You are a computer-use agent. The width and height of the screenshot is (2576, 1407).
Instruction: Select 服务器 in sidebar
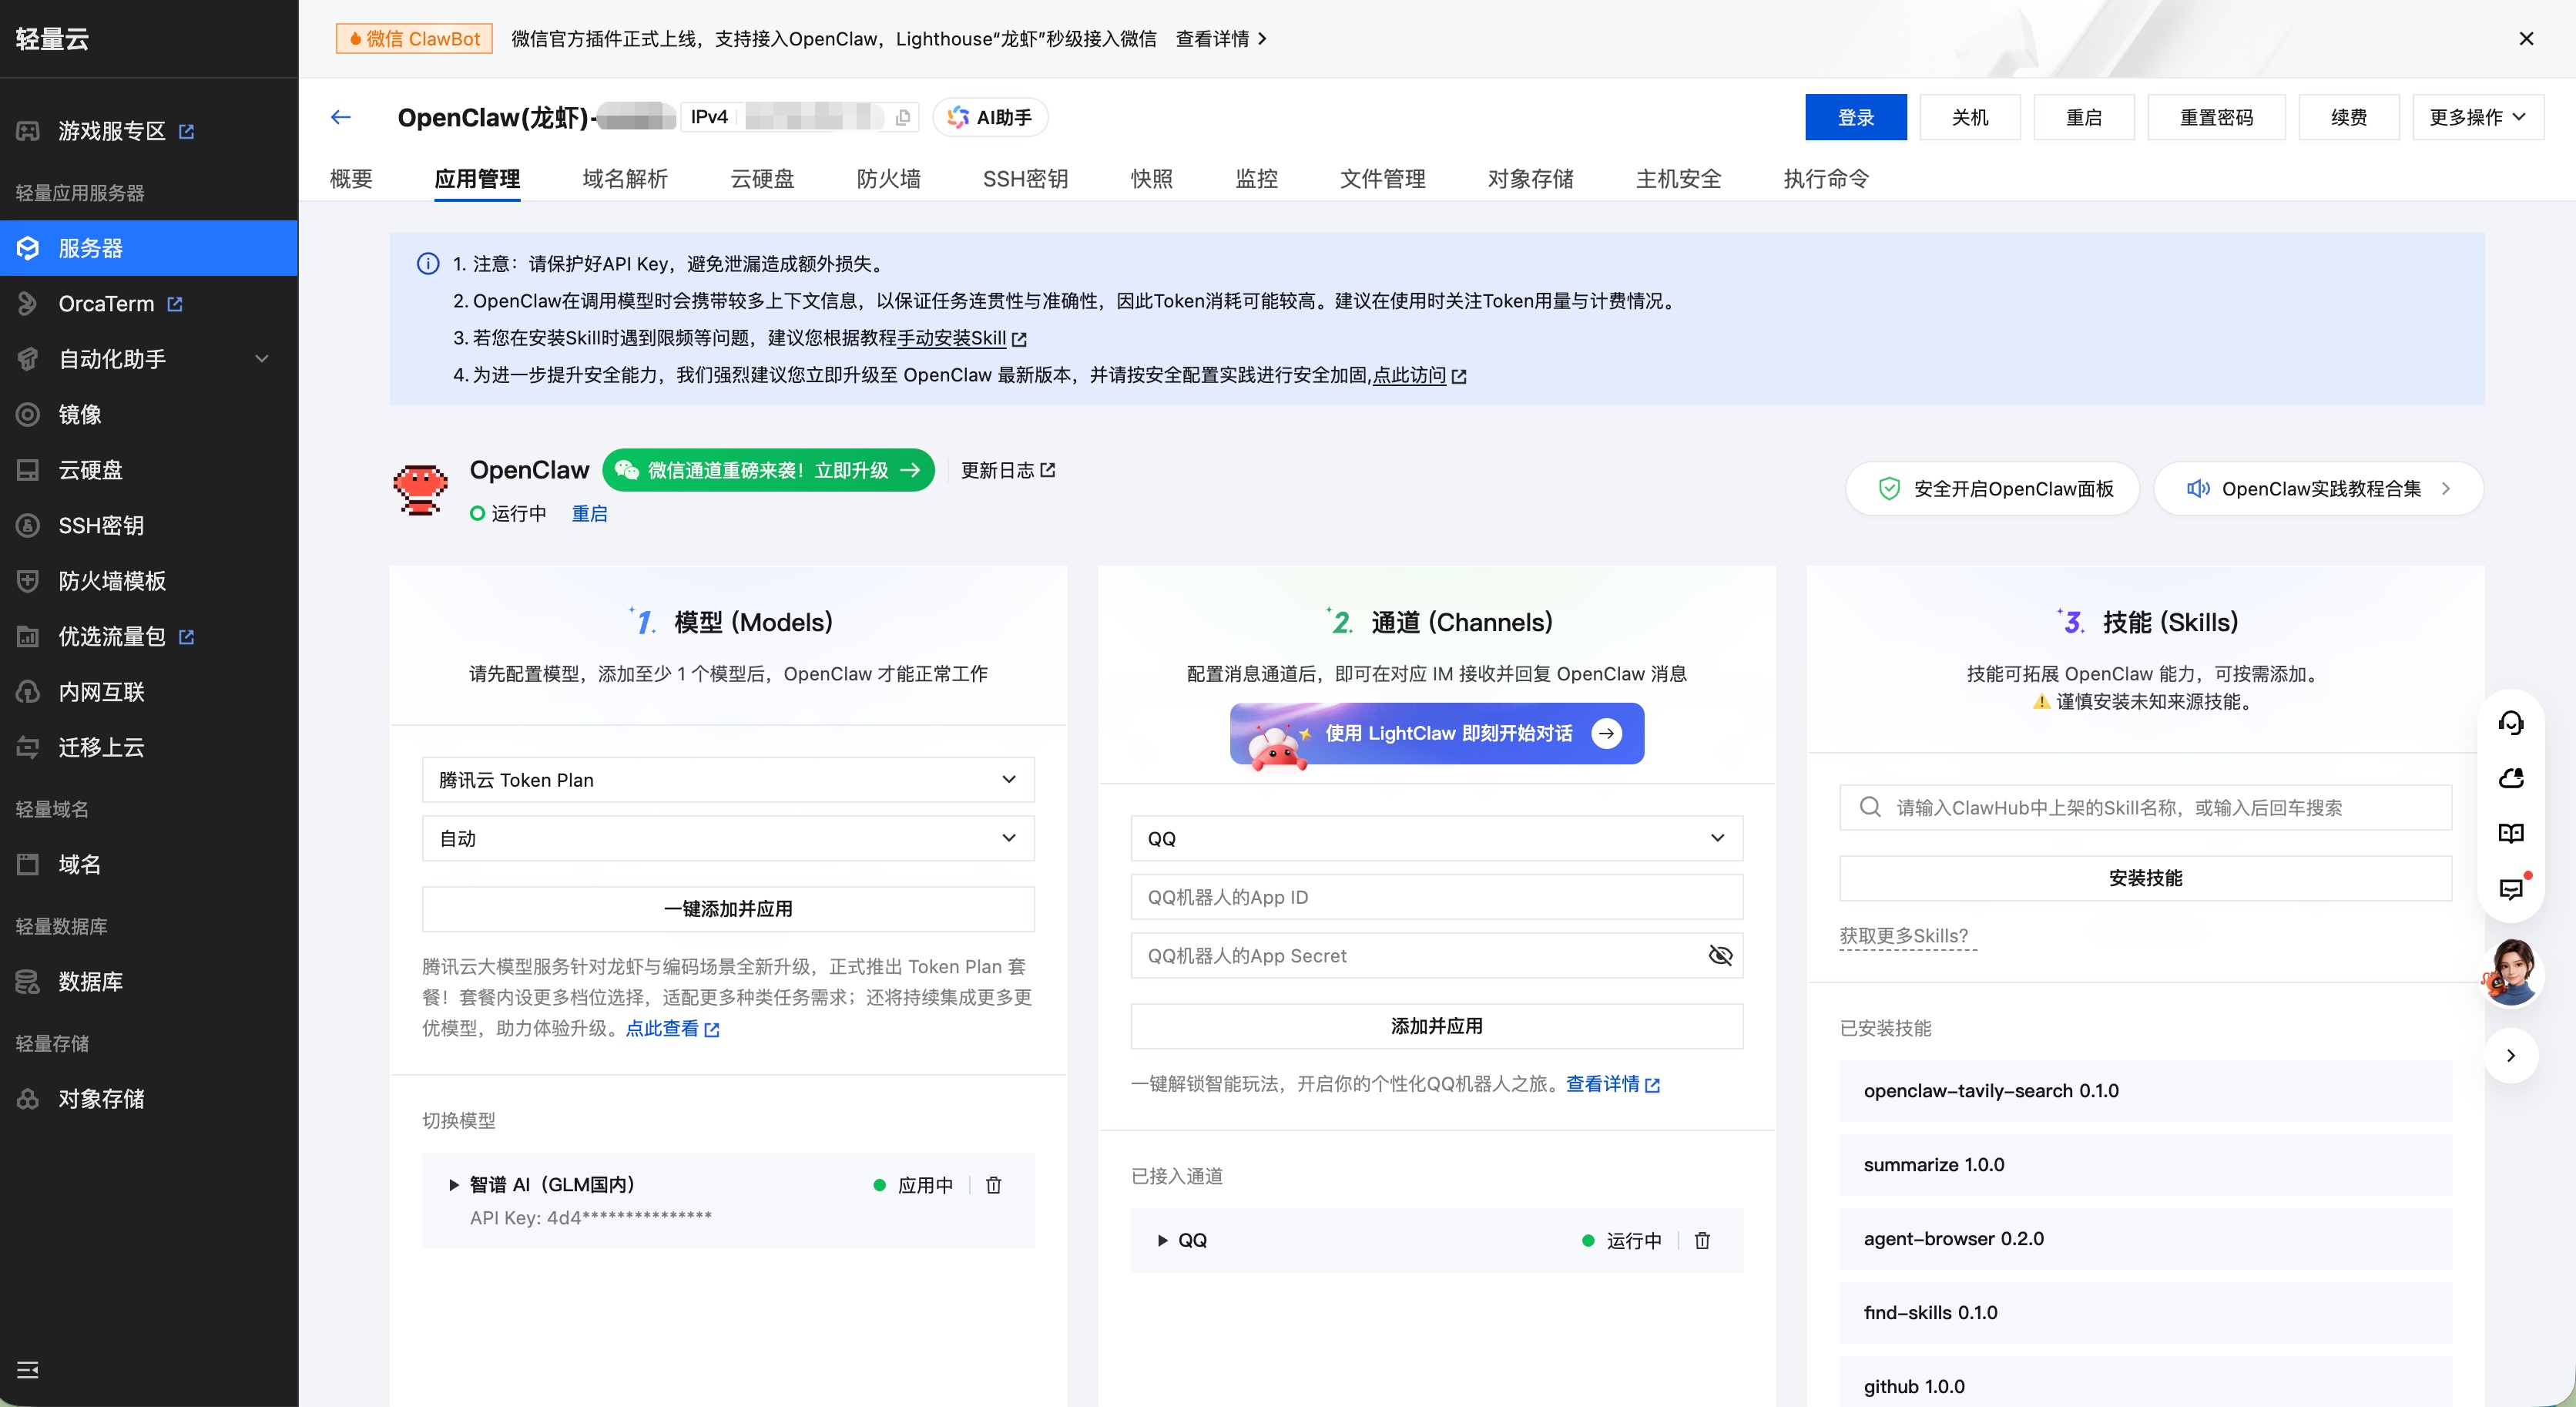[149, 248]
